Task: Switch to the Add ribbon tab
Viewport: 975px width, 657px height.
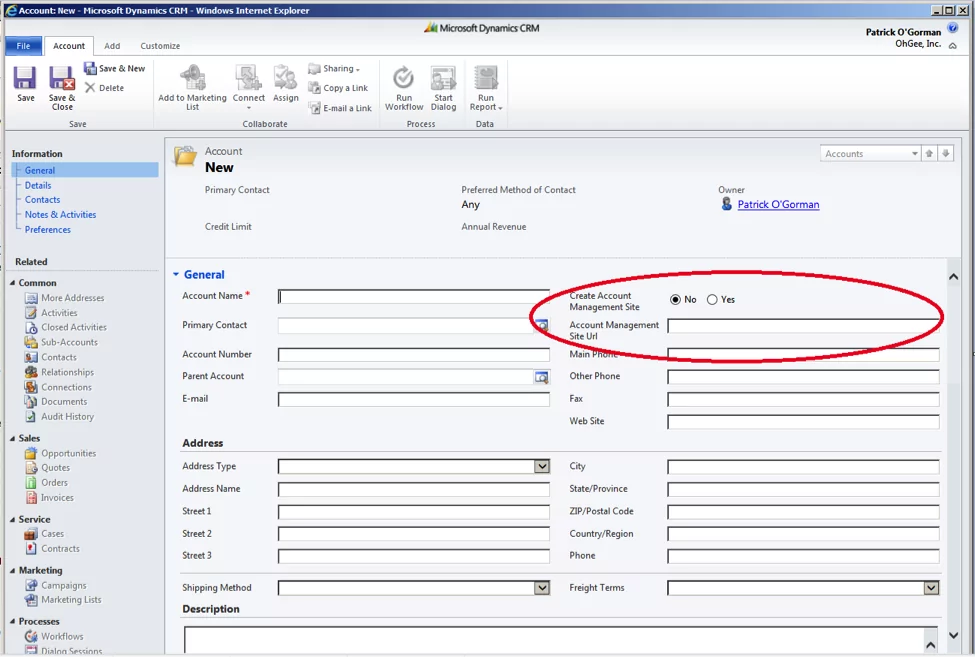Action: pos(112,46)
